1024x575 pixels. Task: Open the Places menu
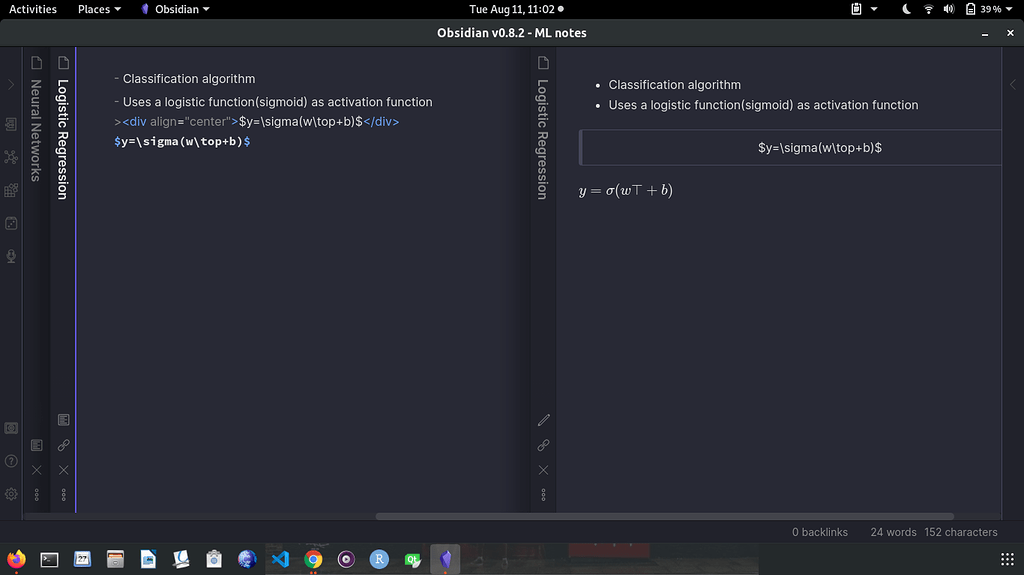(x=99, y=9)
